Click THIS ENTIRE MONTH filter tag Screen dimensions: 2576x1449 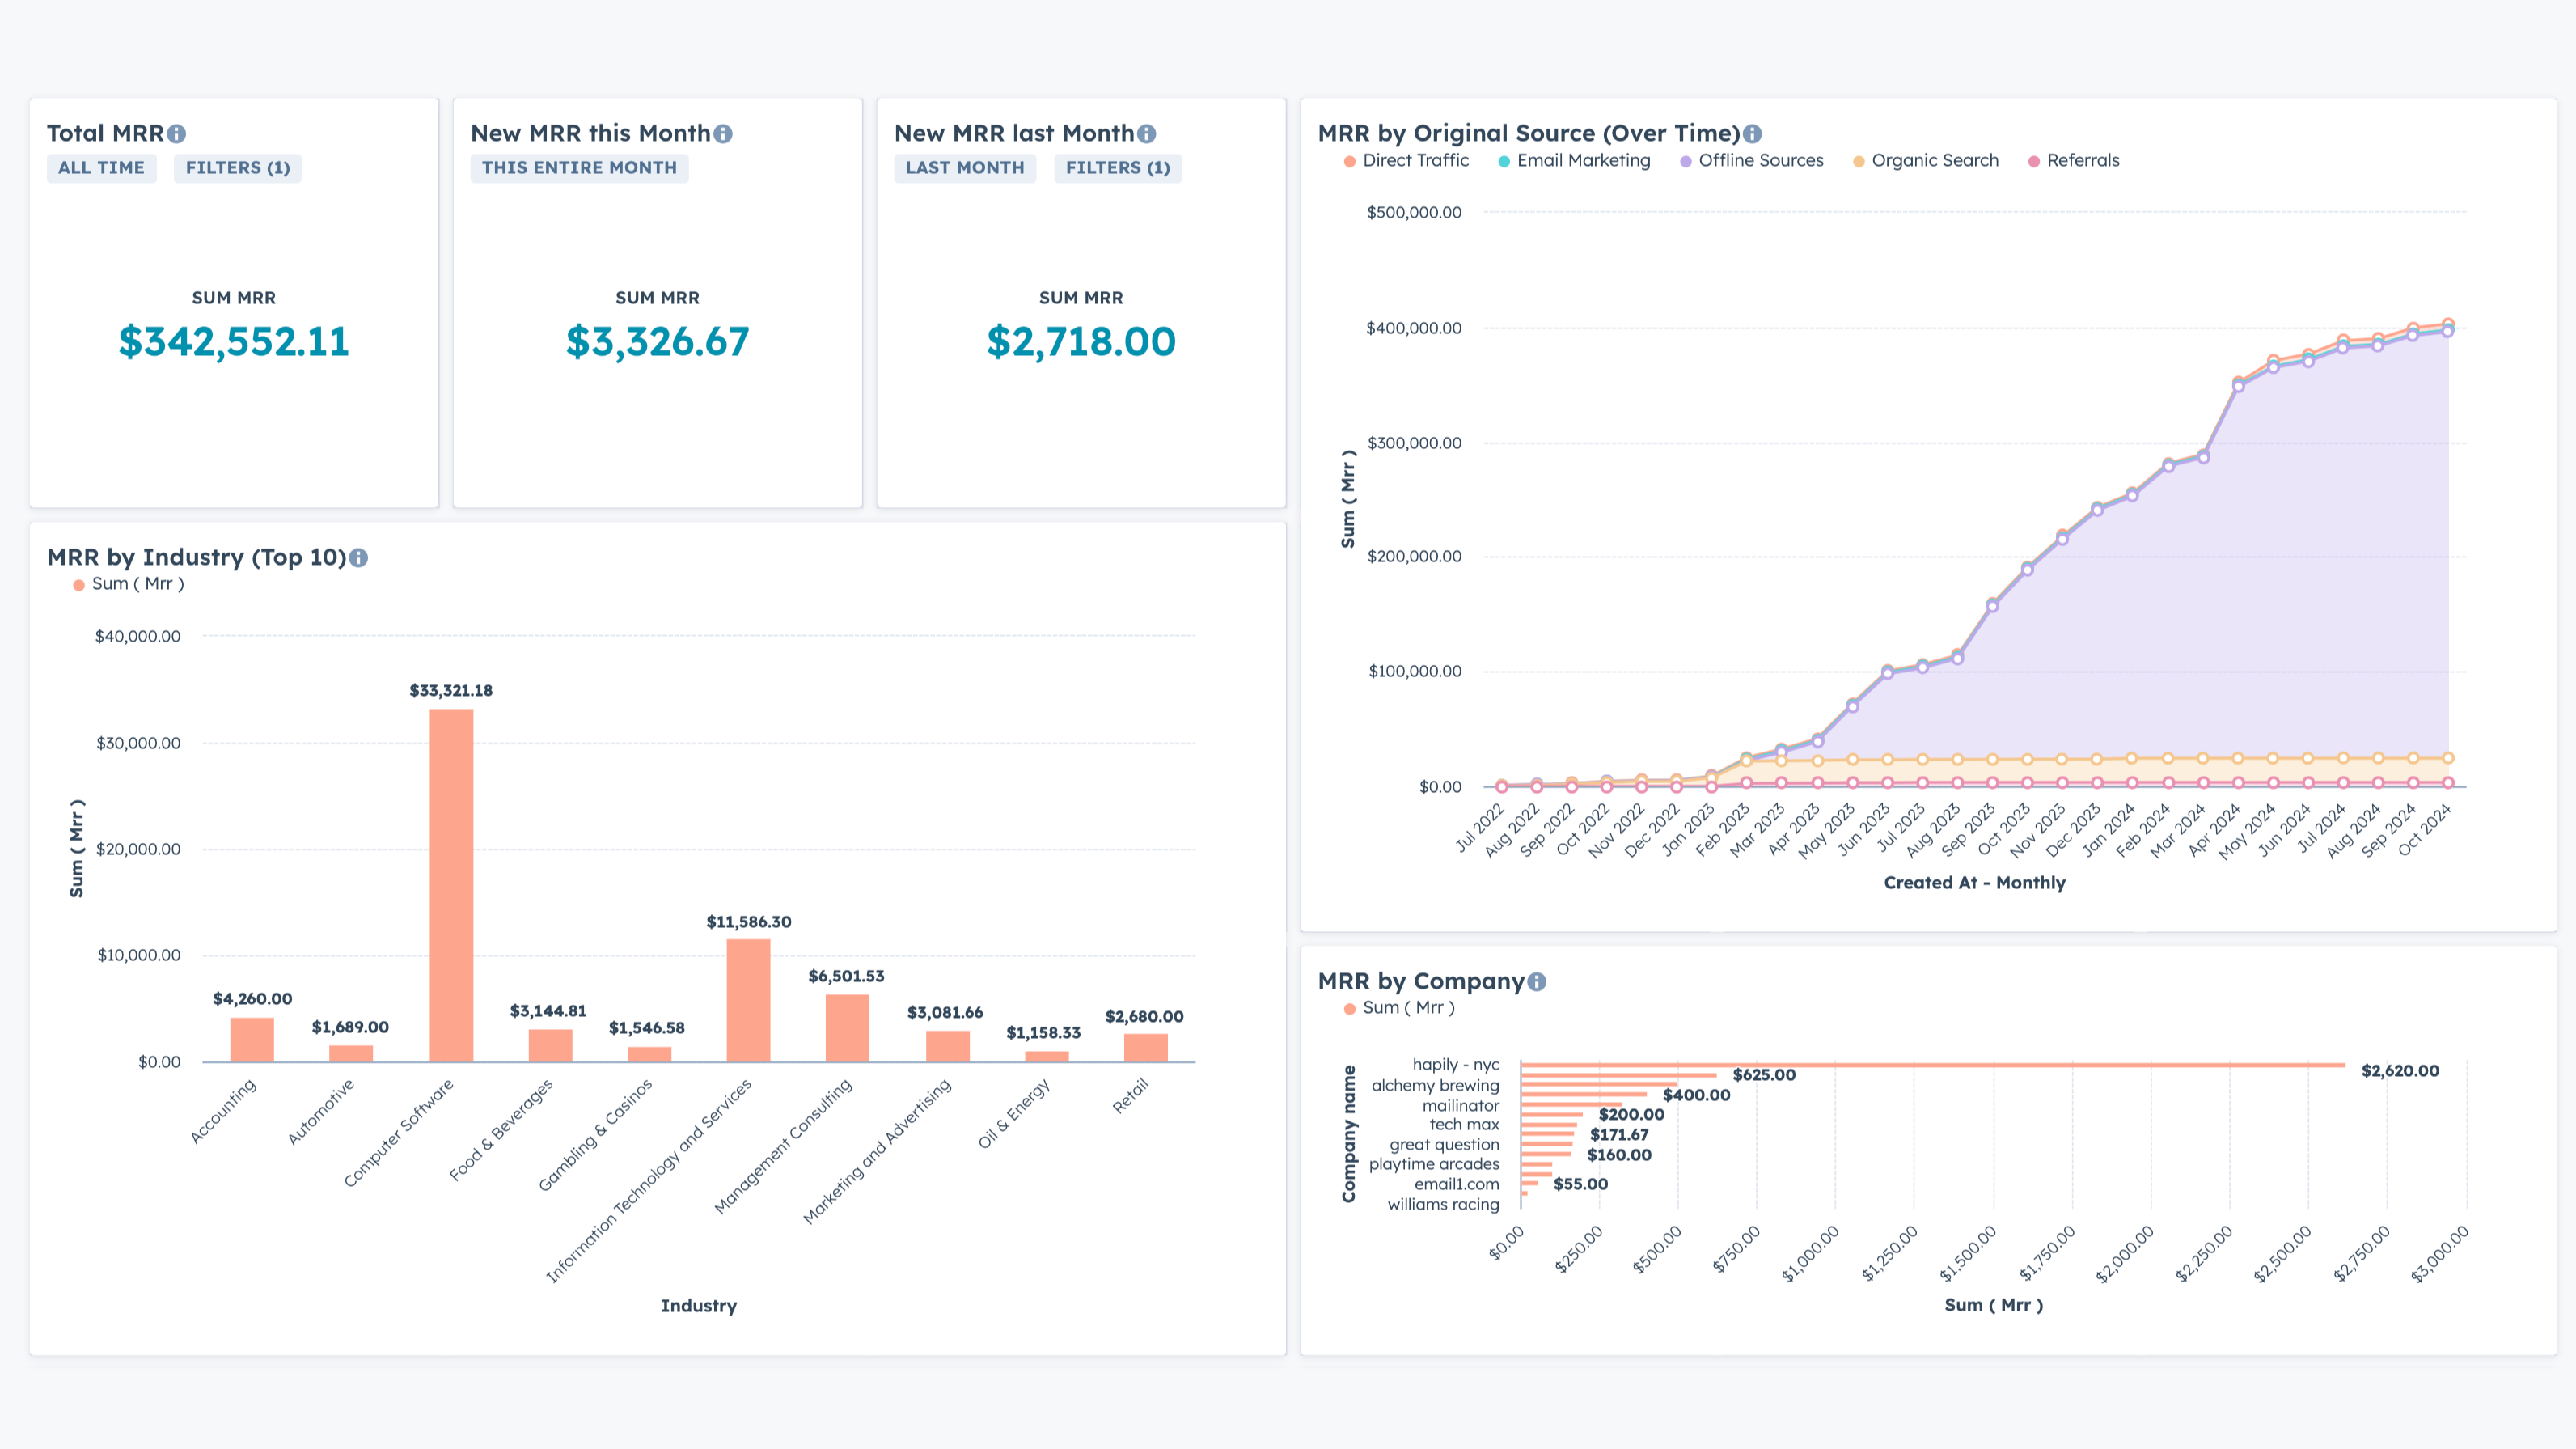pyautogui.click(x=579, y=168)
